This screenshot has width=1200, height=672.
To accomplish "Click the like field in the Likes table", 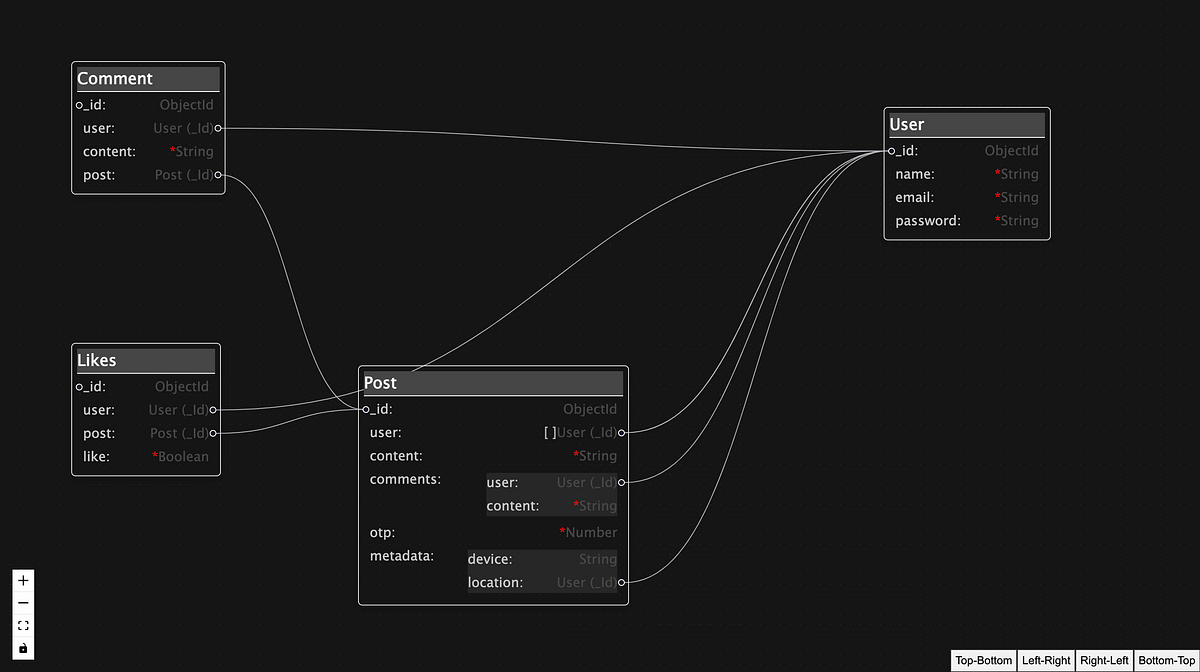I will 144,456.
